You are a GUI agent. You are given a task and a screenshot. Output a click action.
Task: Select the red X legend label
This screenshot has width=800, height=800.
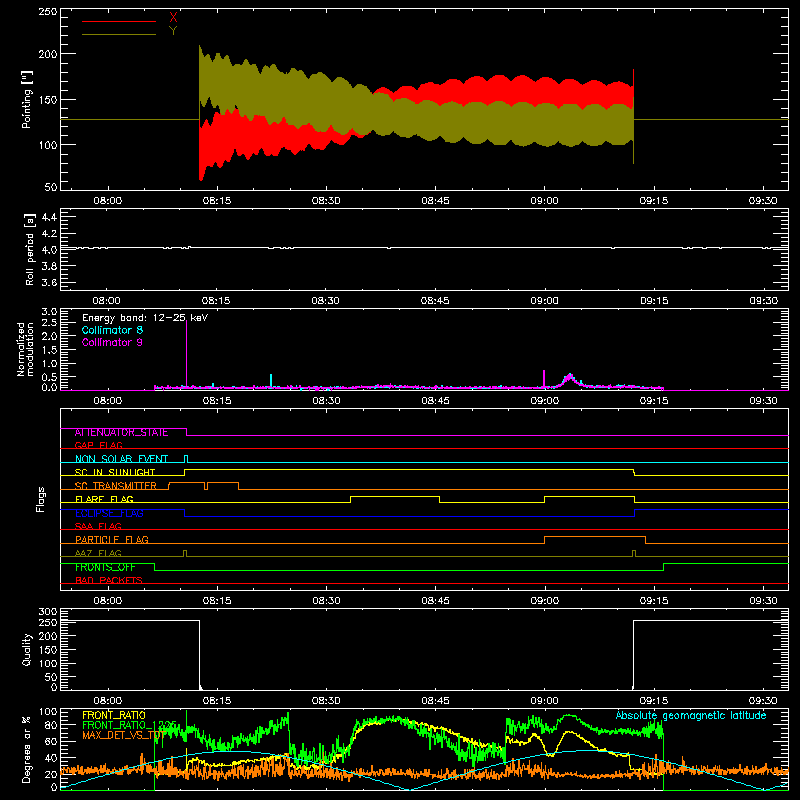173,18
